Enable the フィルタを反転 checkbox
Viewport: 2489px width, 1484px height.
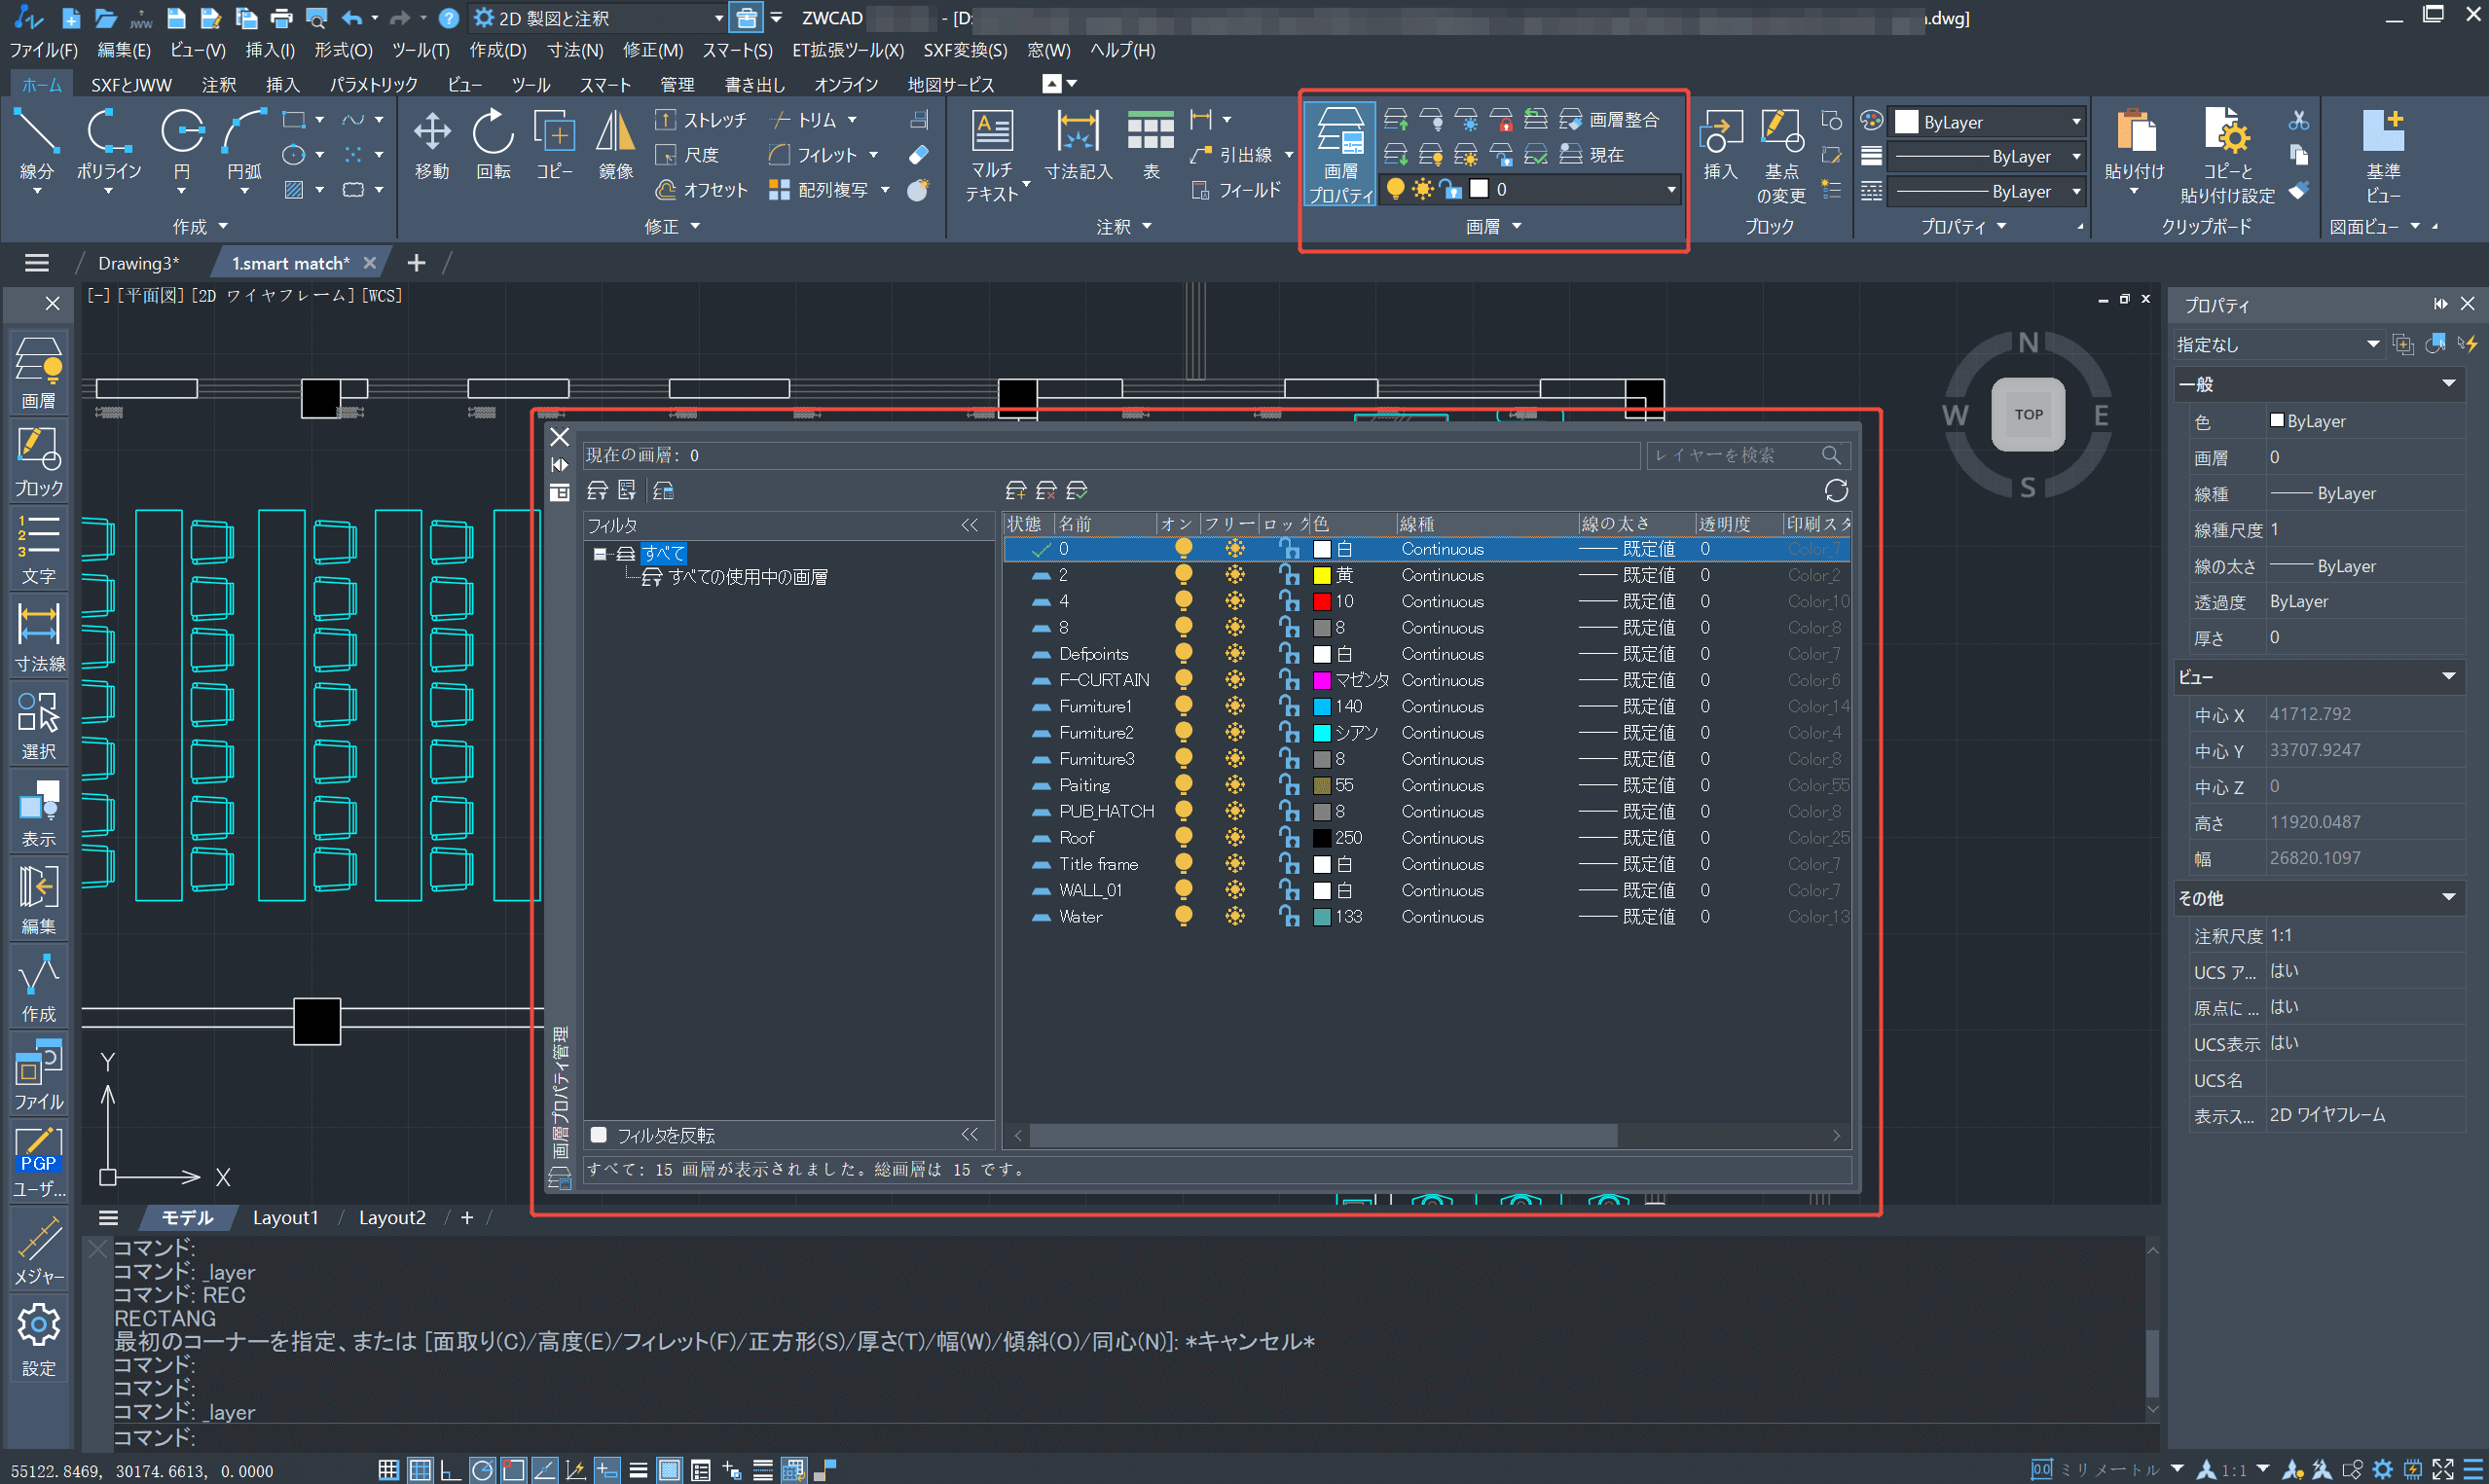pyautogui.click(x=599, y=1135)
